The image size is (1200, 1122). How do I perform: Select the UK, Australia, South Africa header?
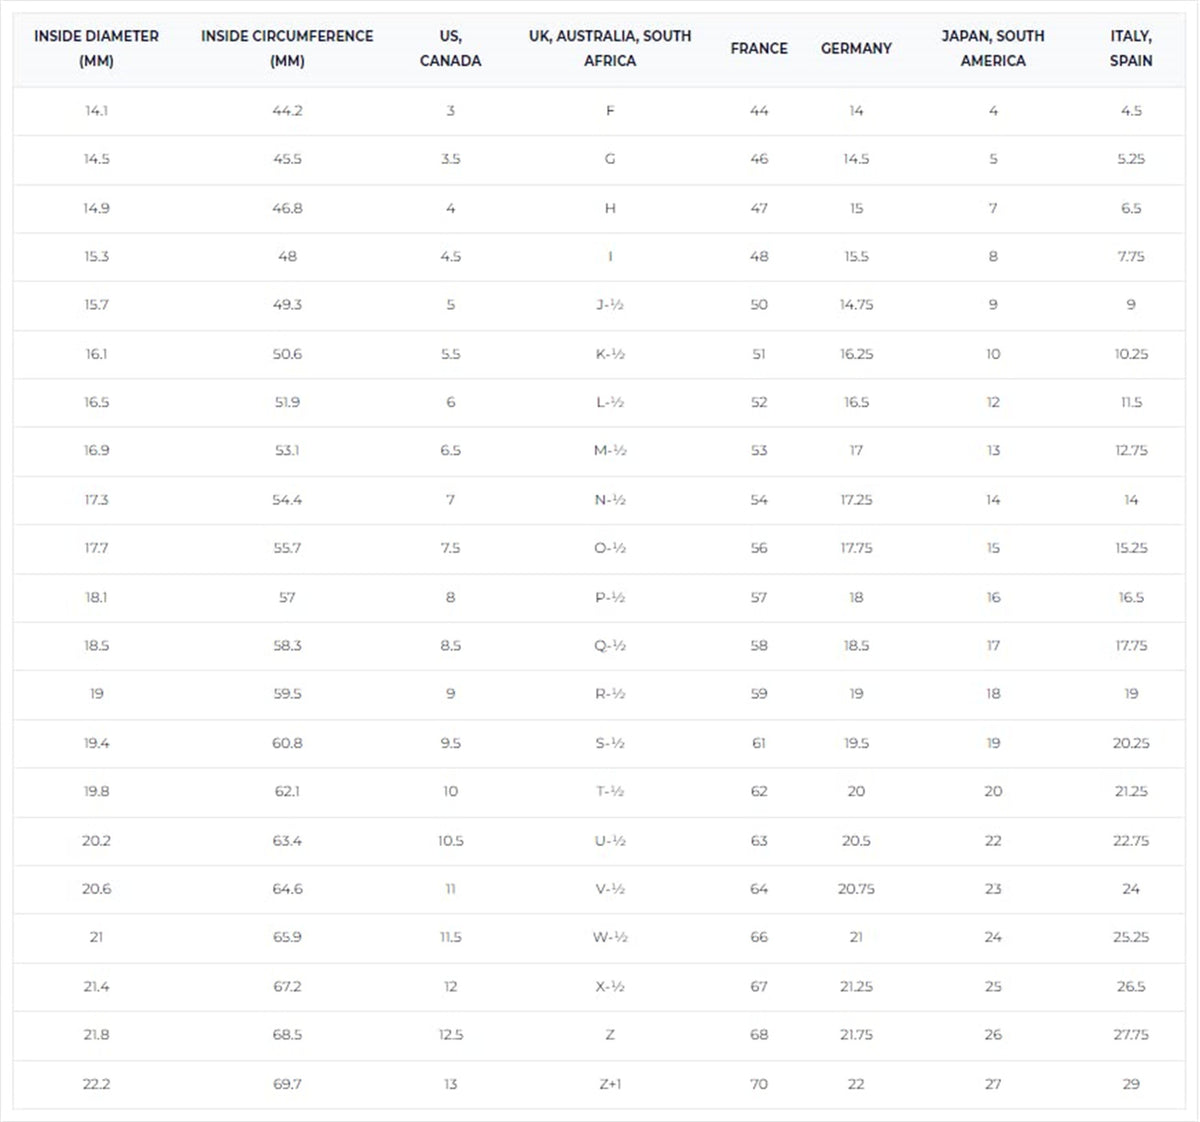[x=610, y=48]
